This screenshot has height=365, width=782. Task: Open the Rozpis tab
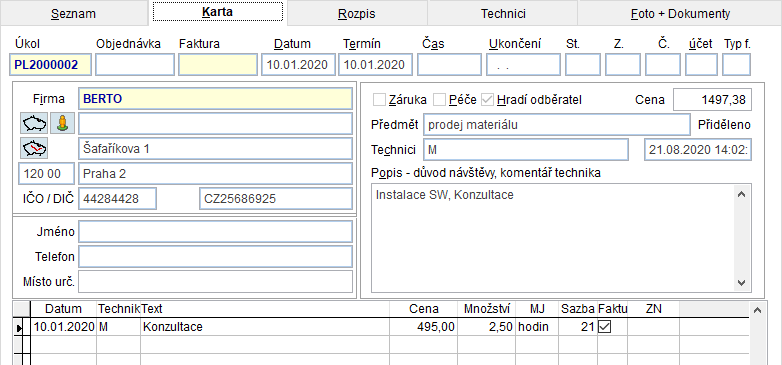click(x=357, y=13)
